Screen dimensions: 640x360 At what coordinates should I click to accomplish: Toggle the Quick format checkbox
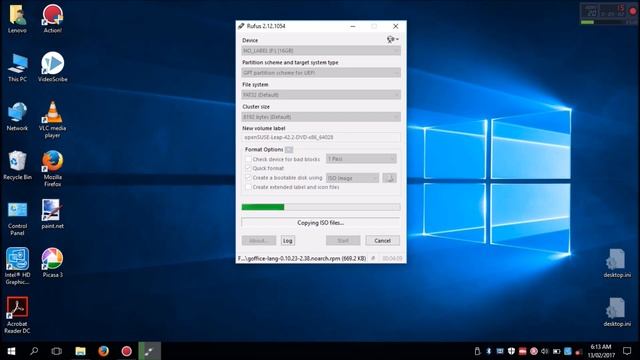click(248, 168)
